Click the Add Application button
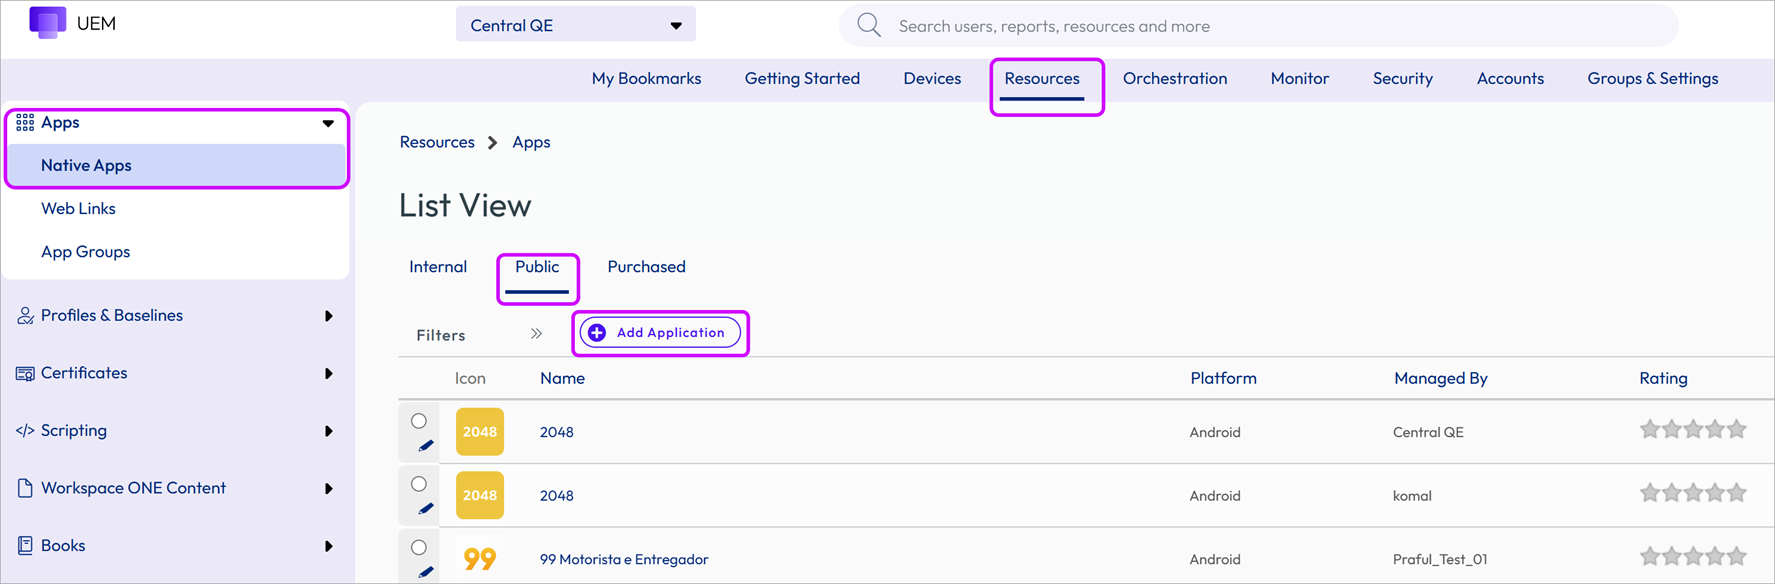 [x=660, y=333]
